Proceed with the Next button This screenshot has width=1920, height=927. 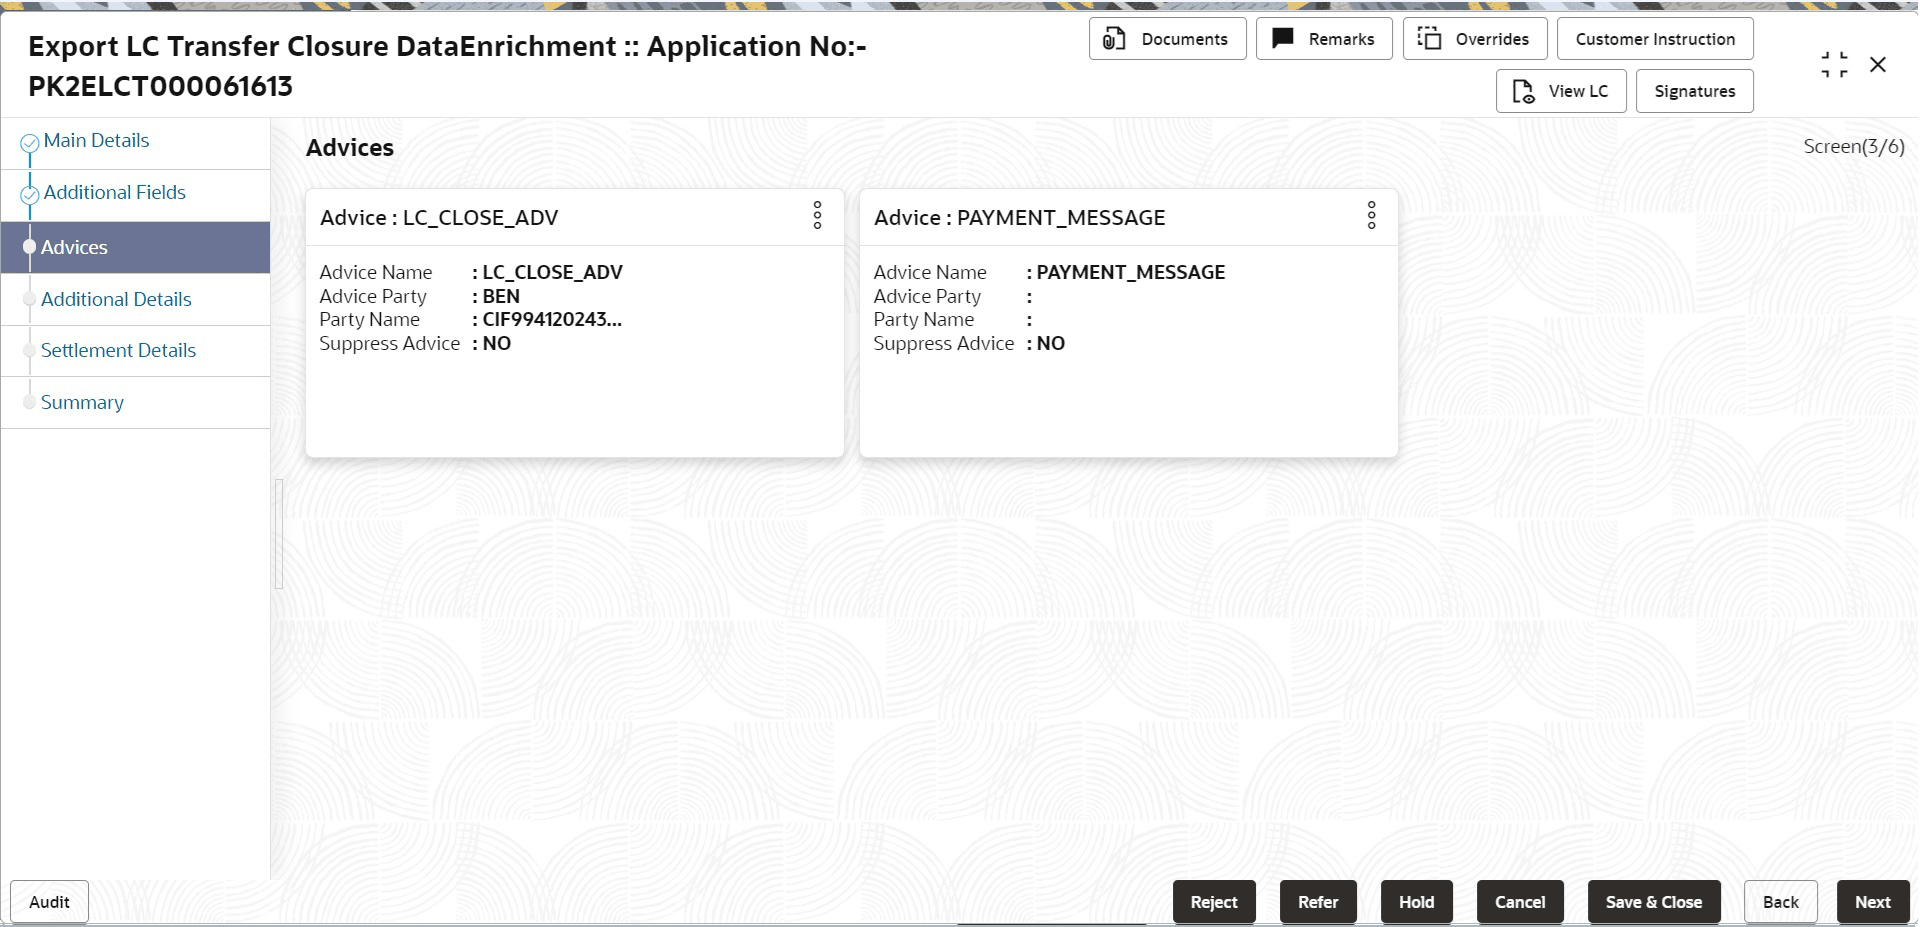1873,902
